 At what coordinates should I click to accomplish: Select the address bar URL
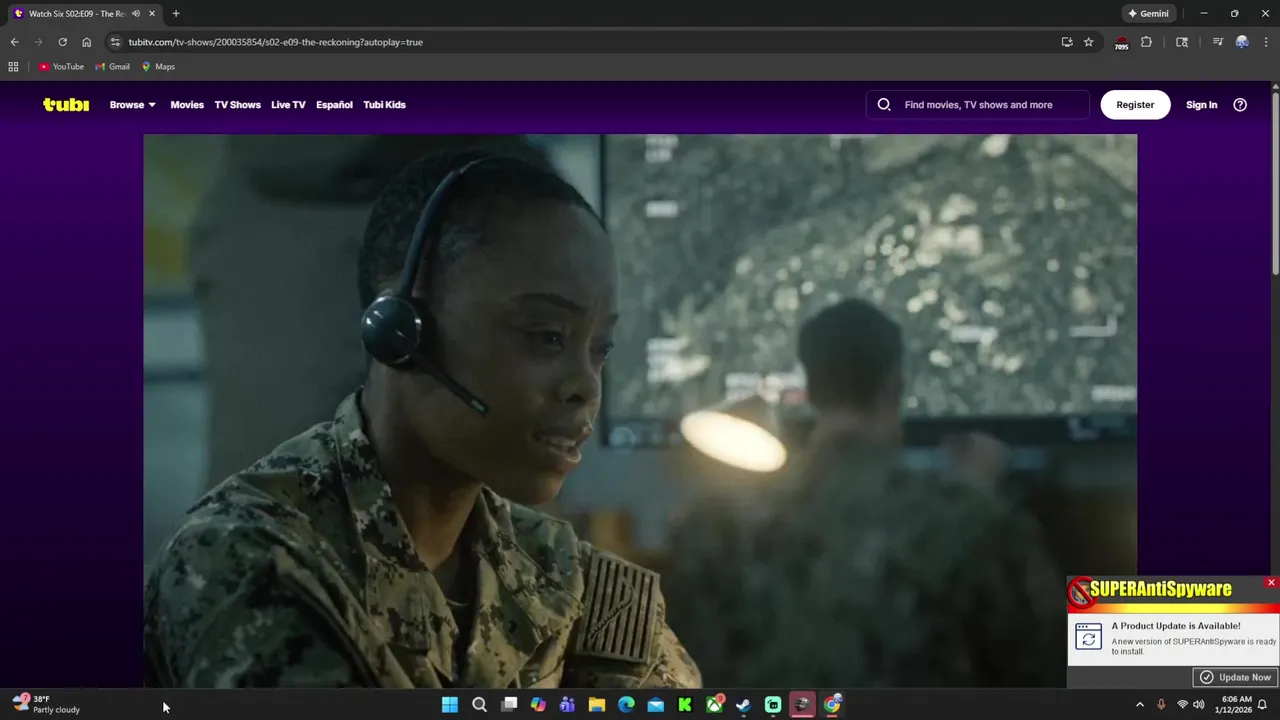(275, 42)
